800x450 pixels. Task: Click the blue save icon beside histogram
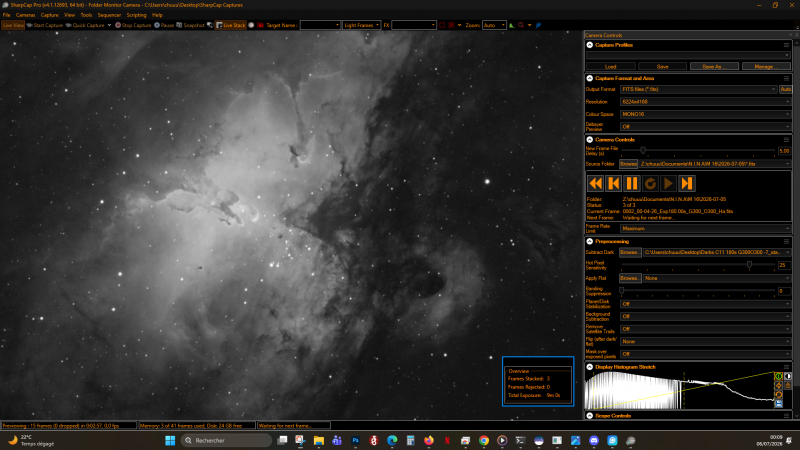point(778,404)
